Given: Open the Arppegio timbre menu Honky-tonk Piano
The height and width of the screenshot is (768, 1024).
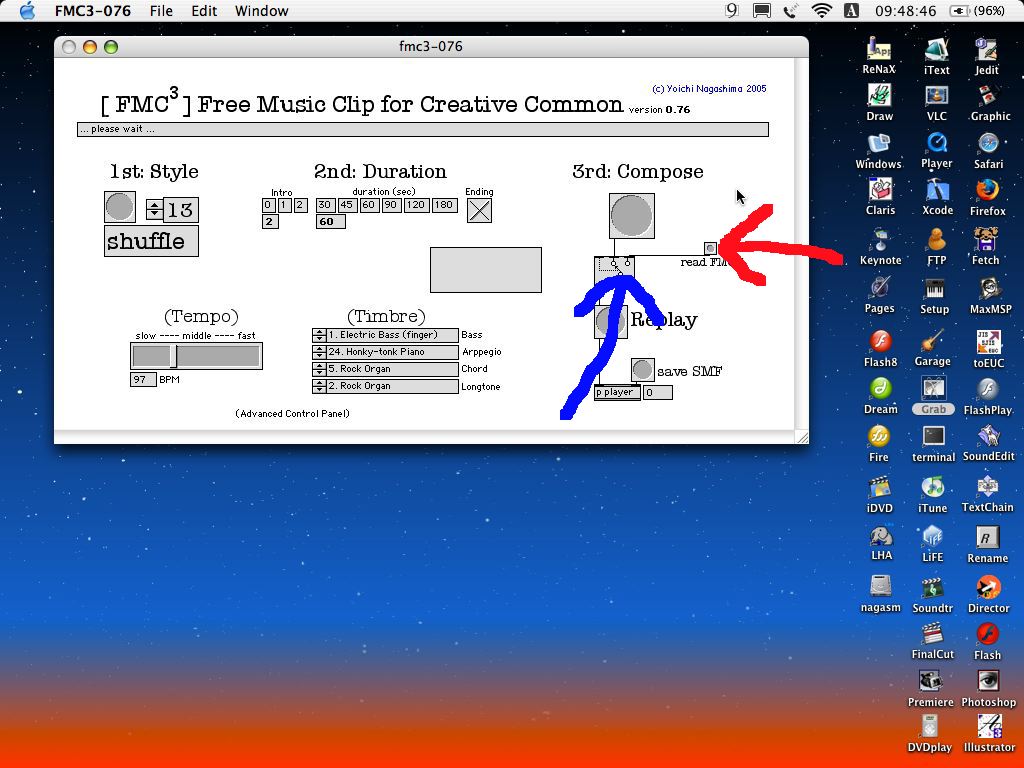Looking at the screenshot, I should (x=392, y=352).
